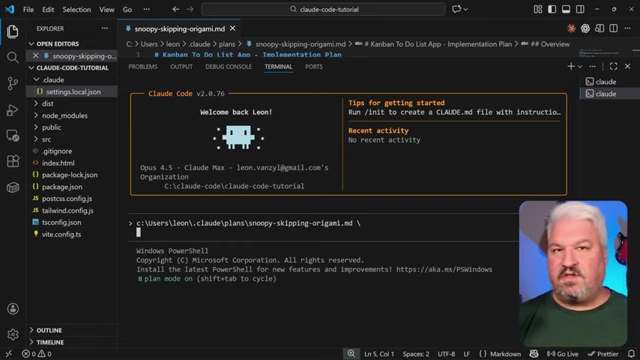The image size is (640, 360).
Task: Open the File menu
Action: pyautogui.click(x=28, y=9)
